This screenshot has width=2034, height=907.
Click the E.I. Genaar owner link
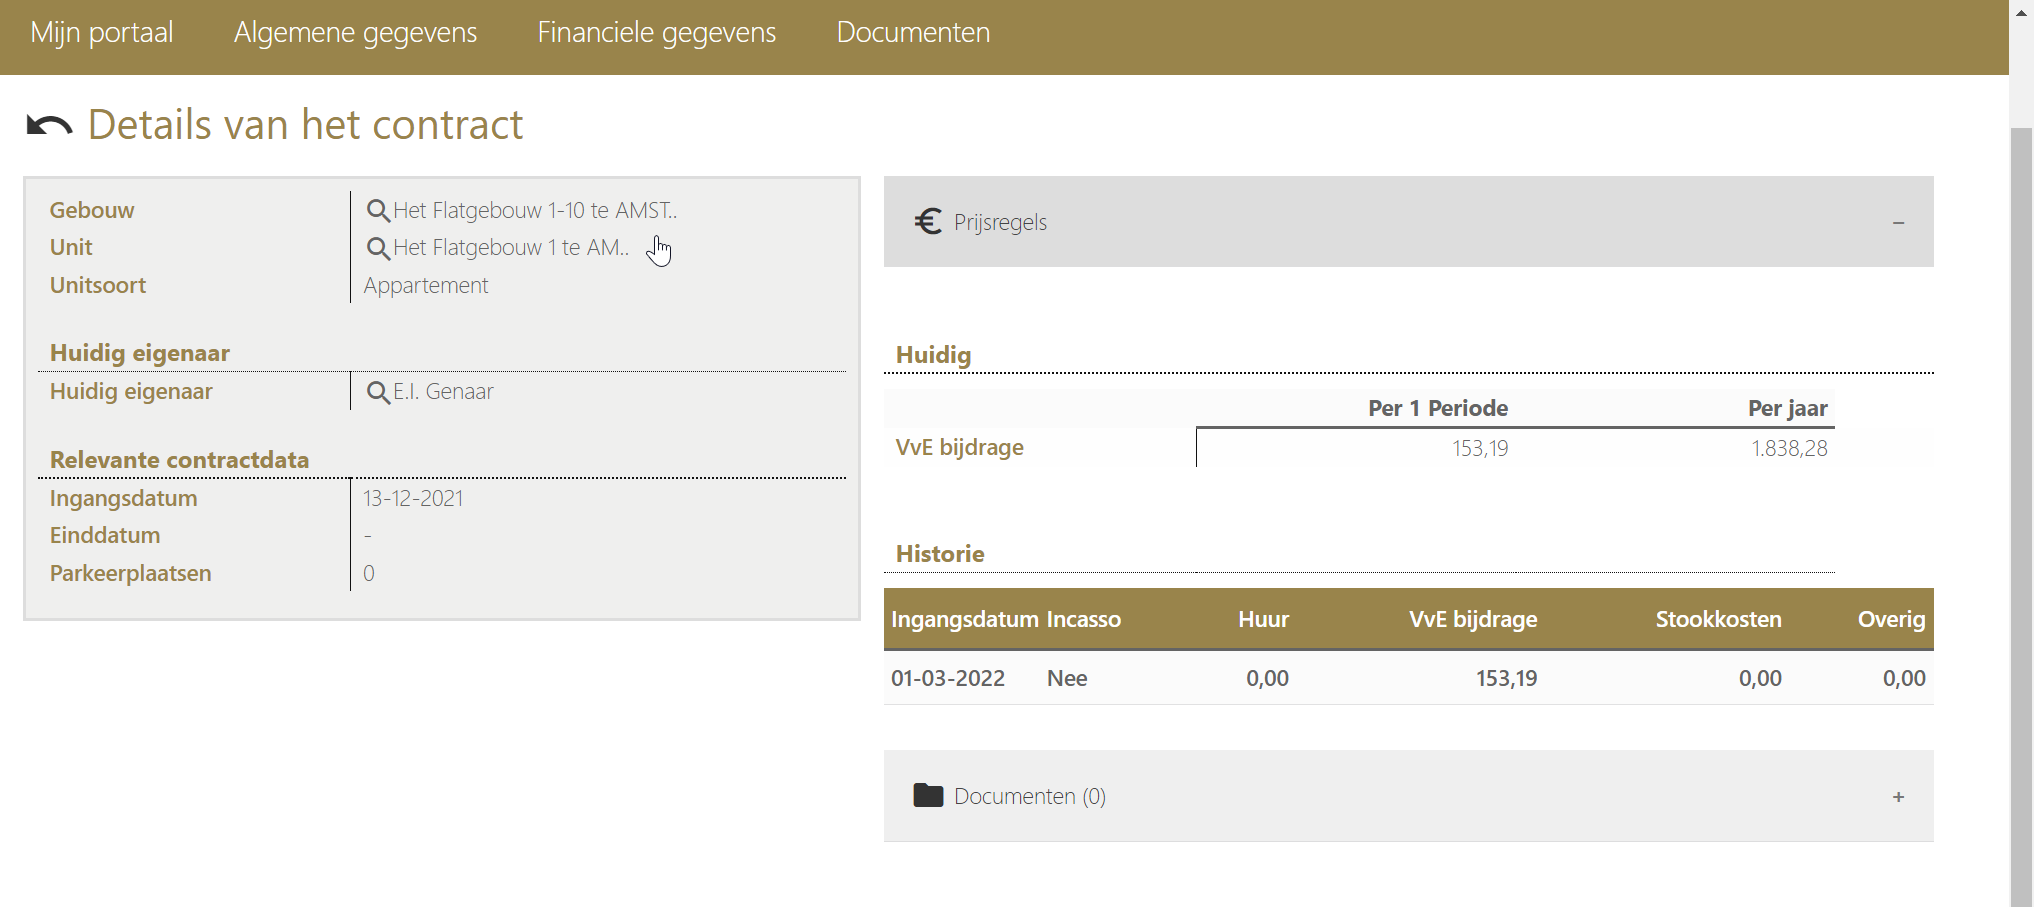[442, 392]
